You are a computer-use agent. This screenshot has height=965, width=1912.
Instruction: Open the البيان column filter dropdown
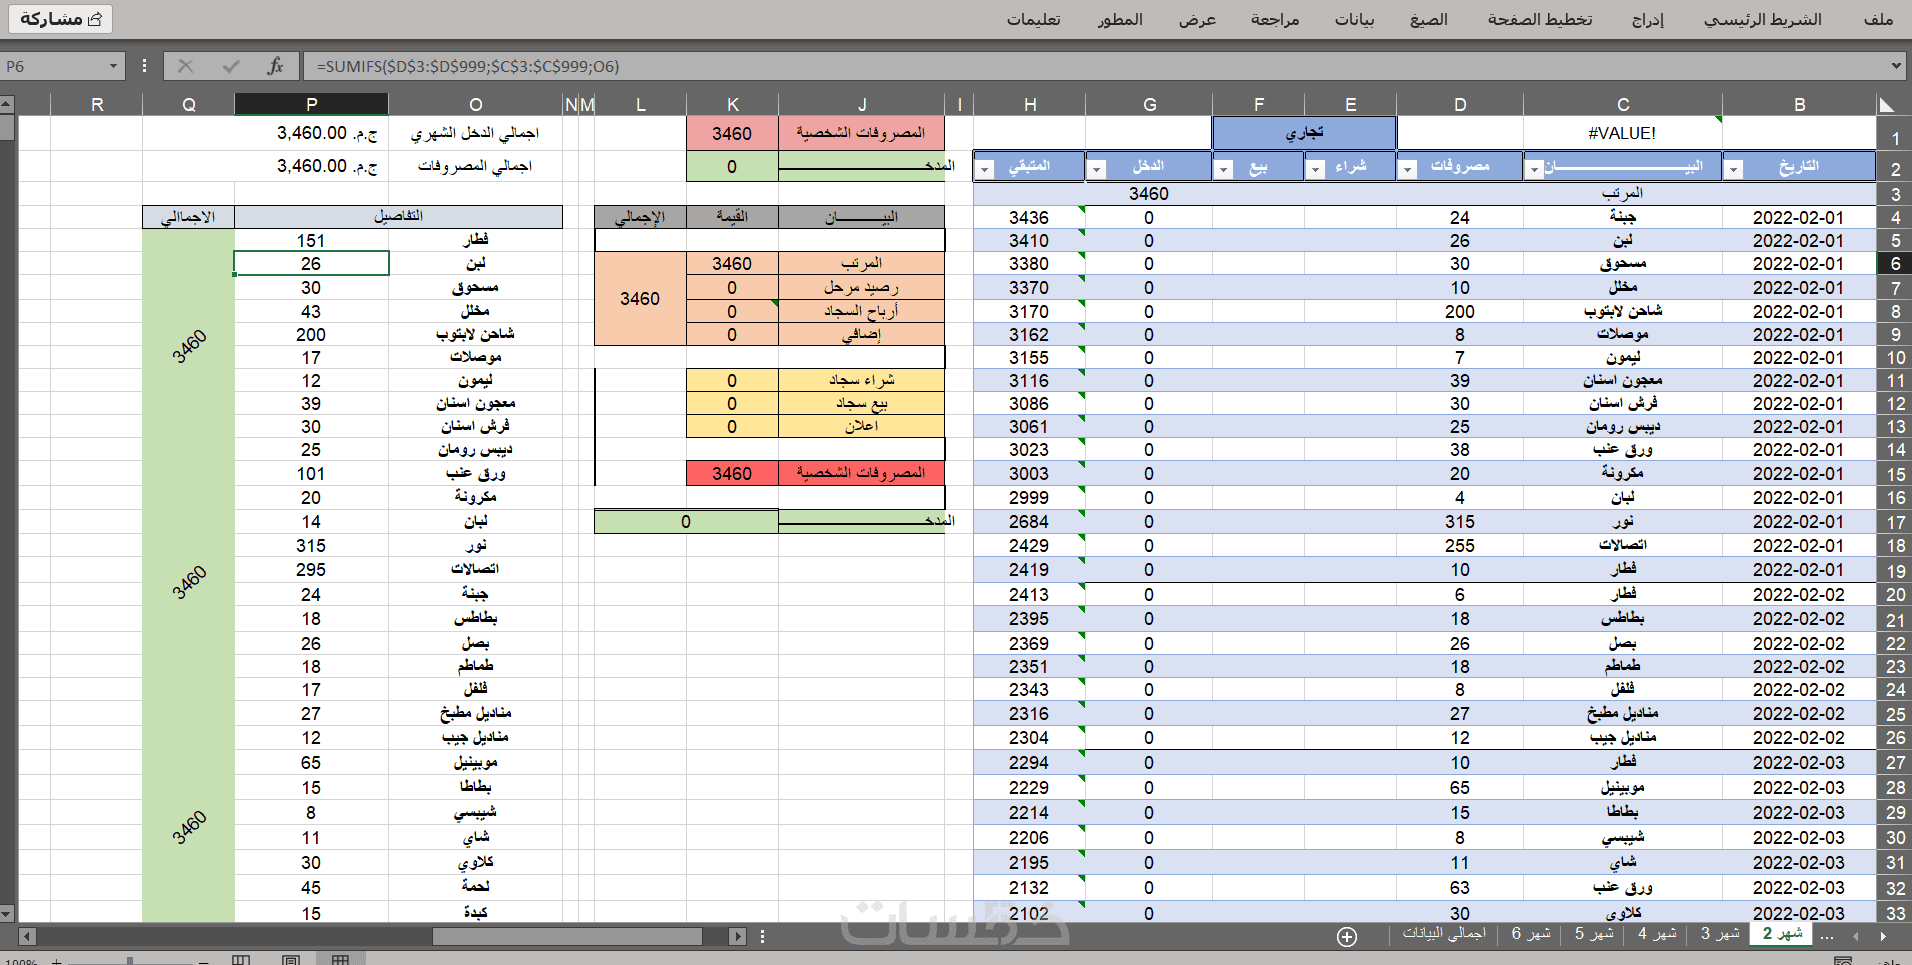(1534, 169)
